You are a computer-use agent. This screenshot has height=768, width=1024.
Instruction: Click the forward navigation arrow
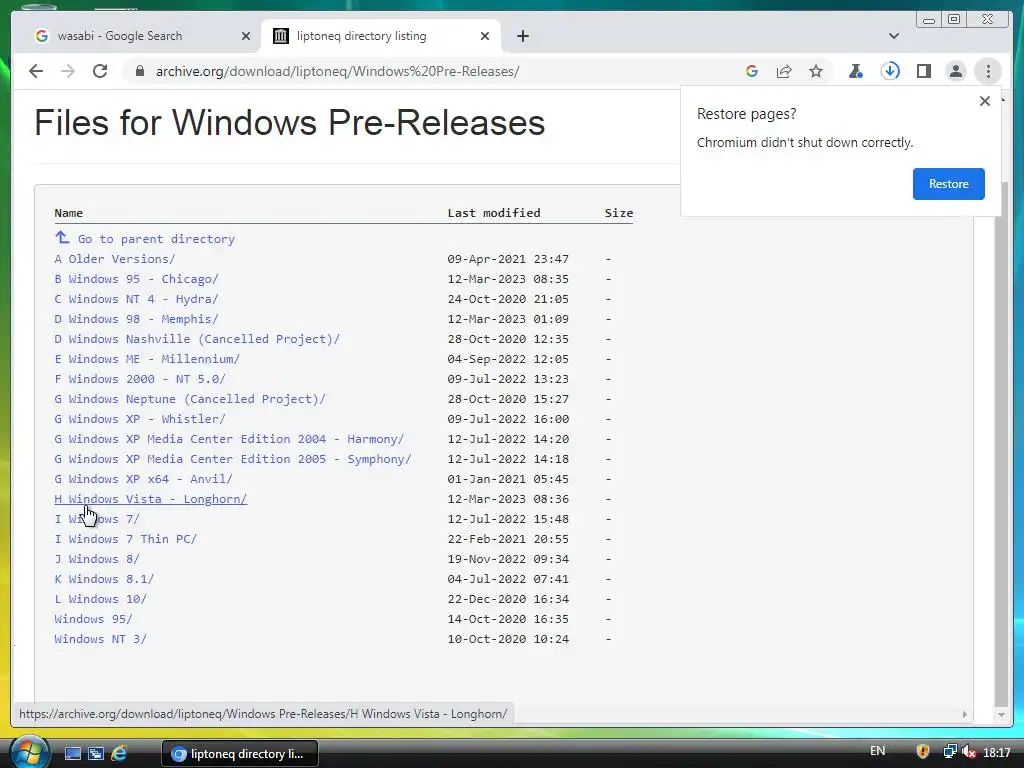pyautogui.click(x=68, y=71)
